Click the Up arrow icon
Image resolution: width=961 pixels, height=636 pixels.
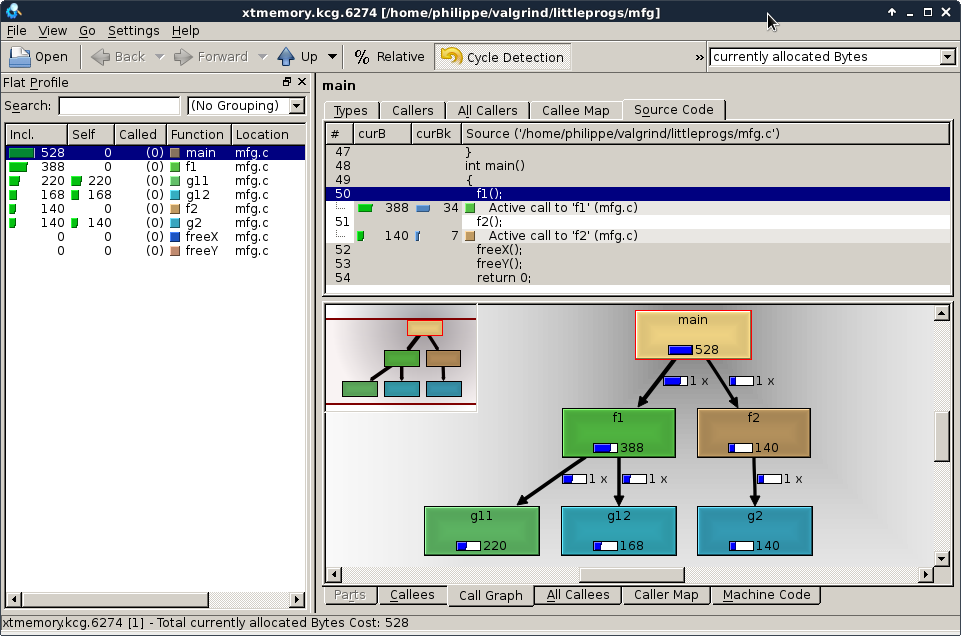click(x=287, y=57)
